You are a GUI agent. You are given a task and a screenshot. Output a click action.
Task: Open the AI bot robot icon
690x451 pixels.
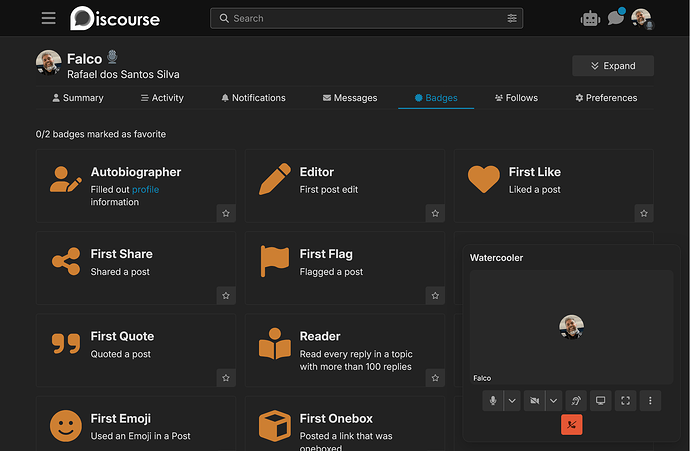pos(590,19)
